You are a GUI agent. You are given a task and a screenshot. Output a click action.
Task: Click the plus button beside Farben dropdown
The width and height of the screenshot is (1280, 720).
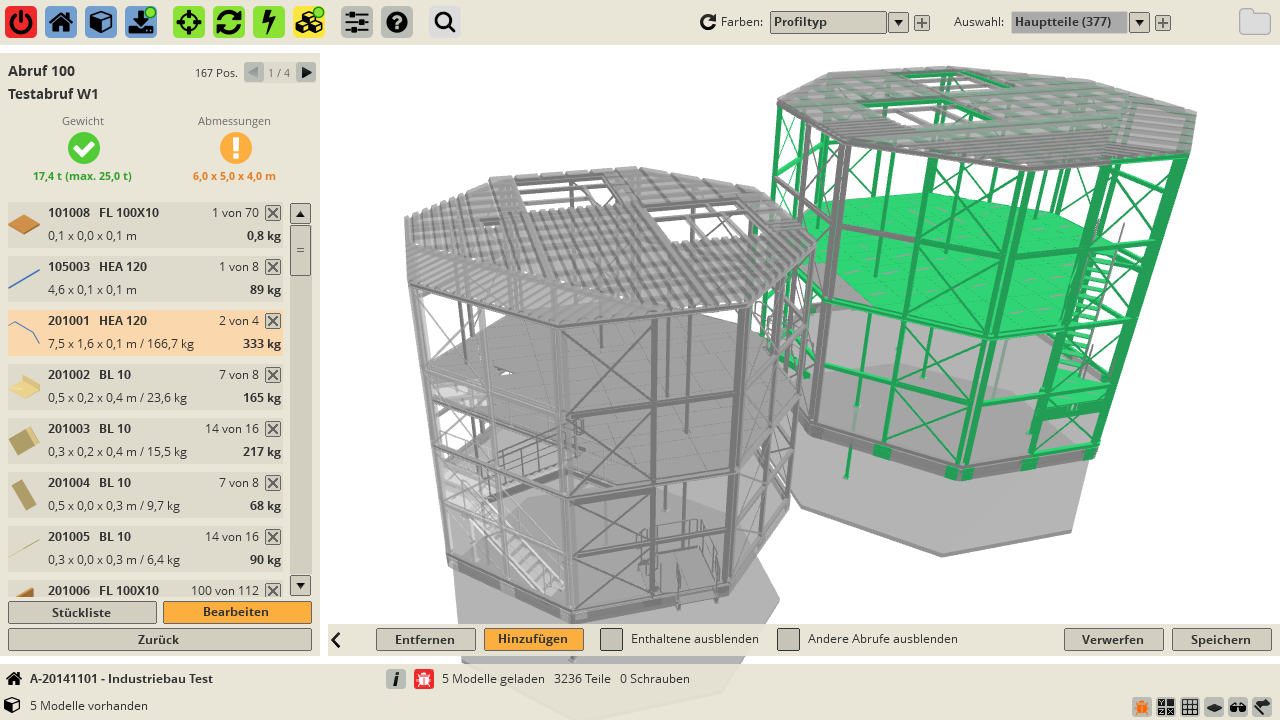pos(922,23)
